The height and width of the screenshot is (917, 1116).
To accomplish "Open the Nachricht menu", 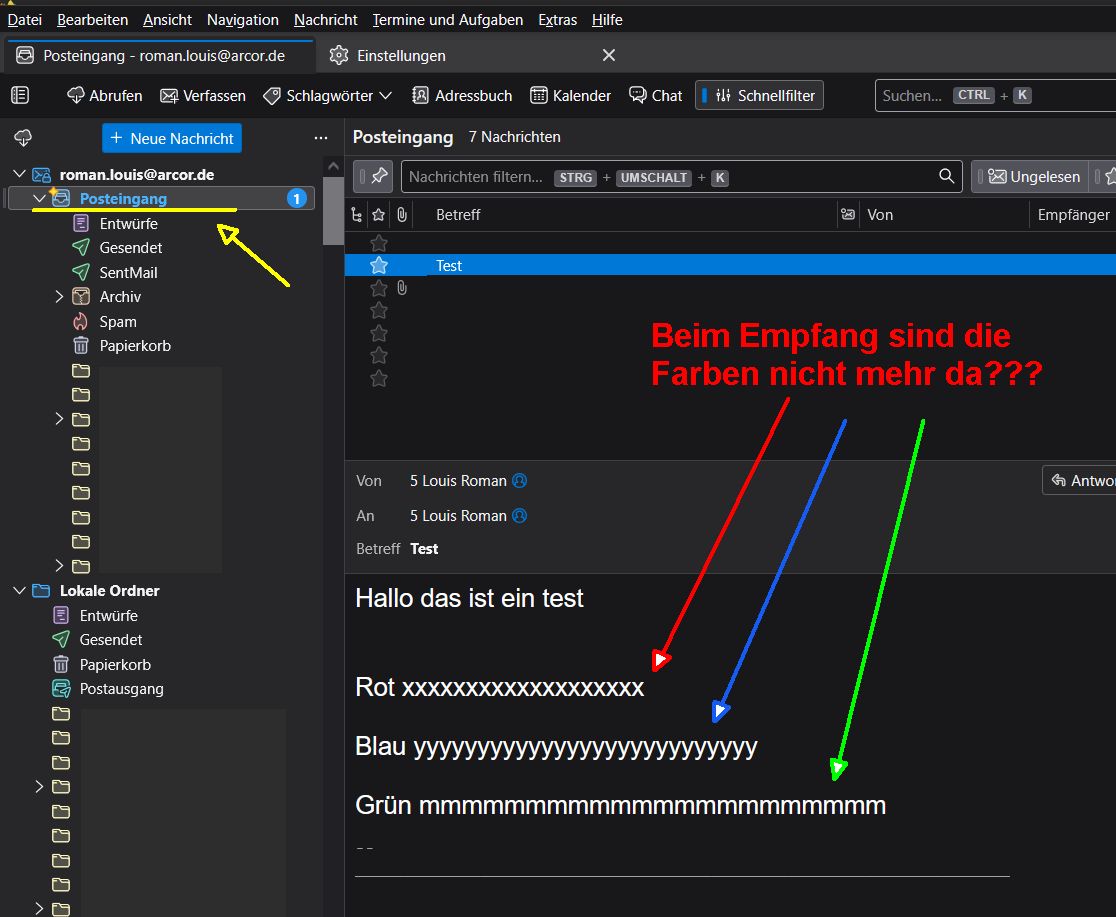I will click(x=326, y=20).
